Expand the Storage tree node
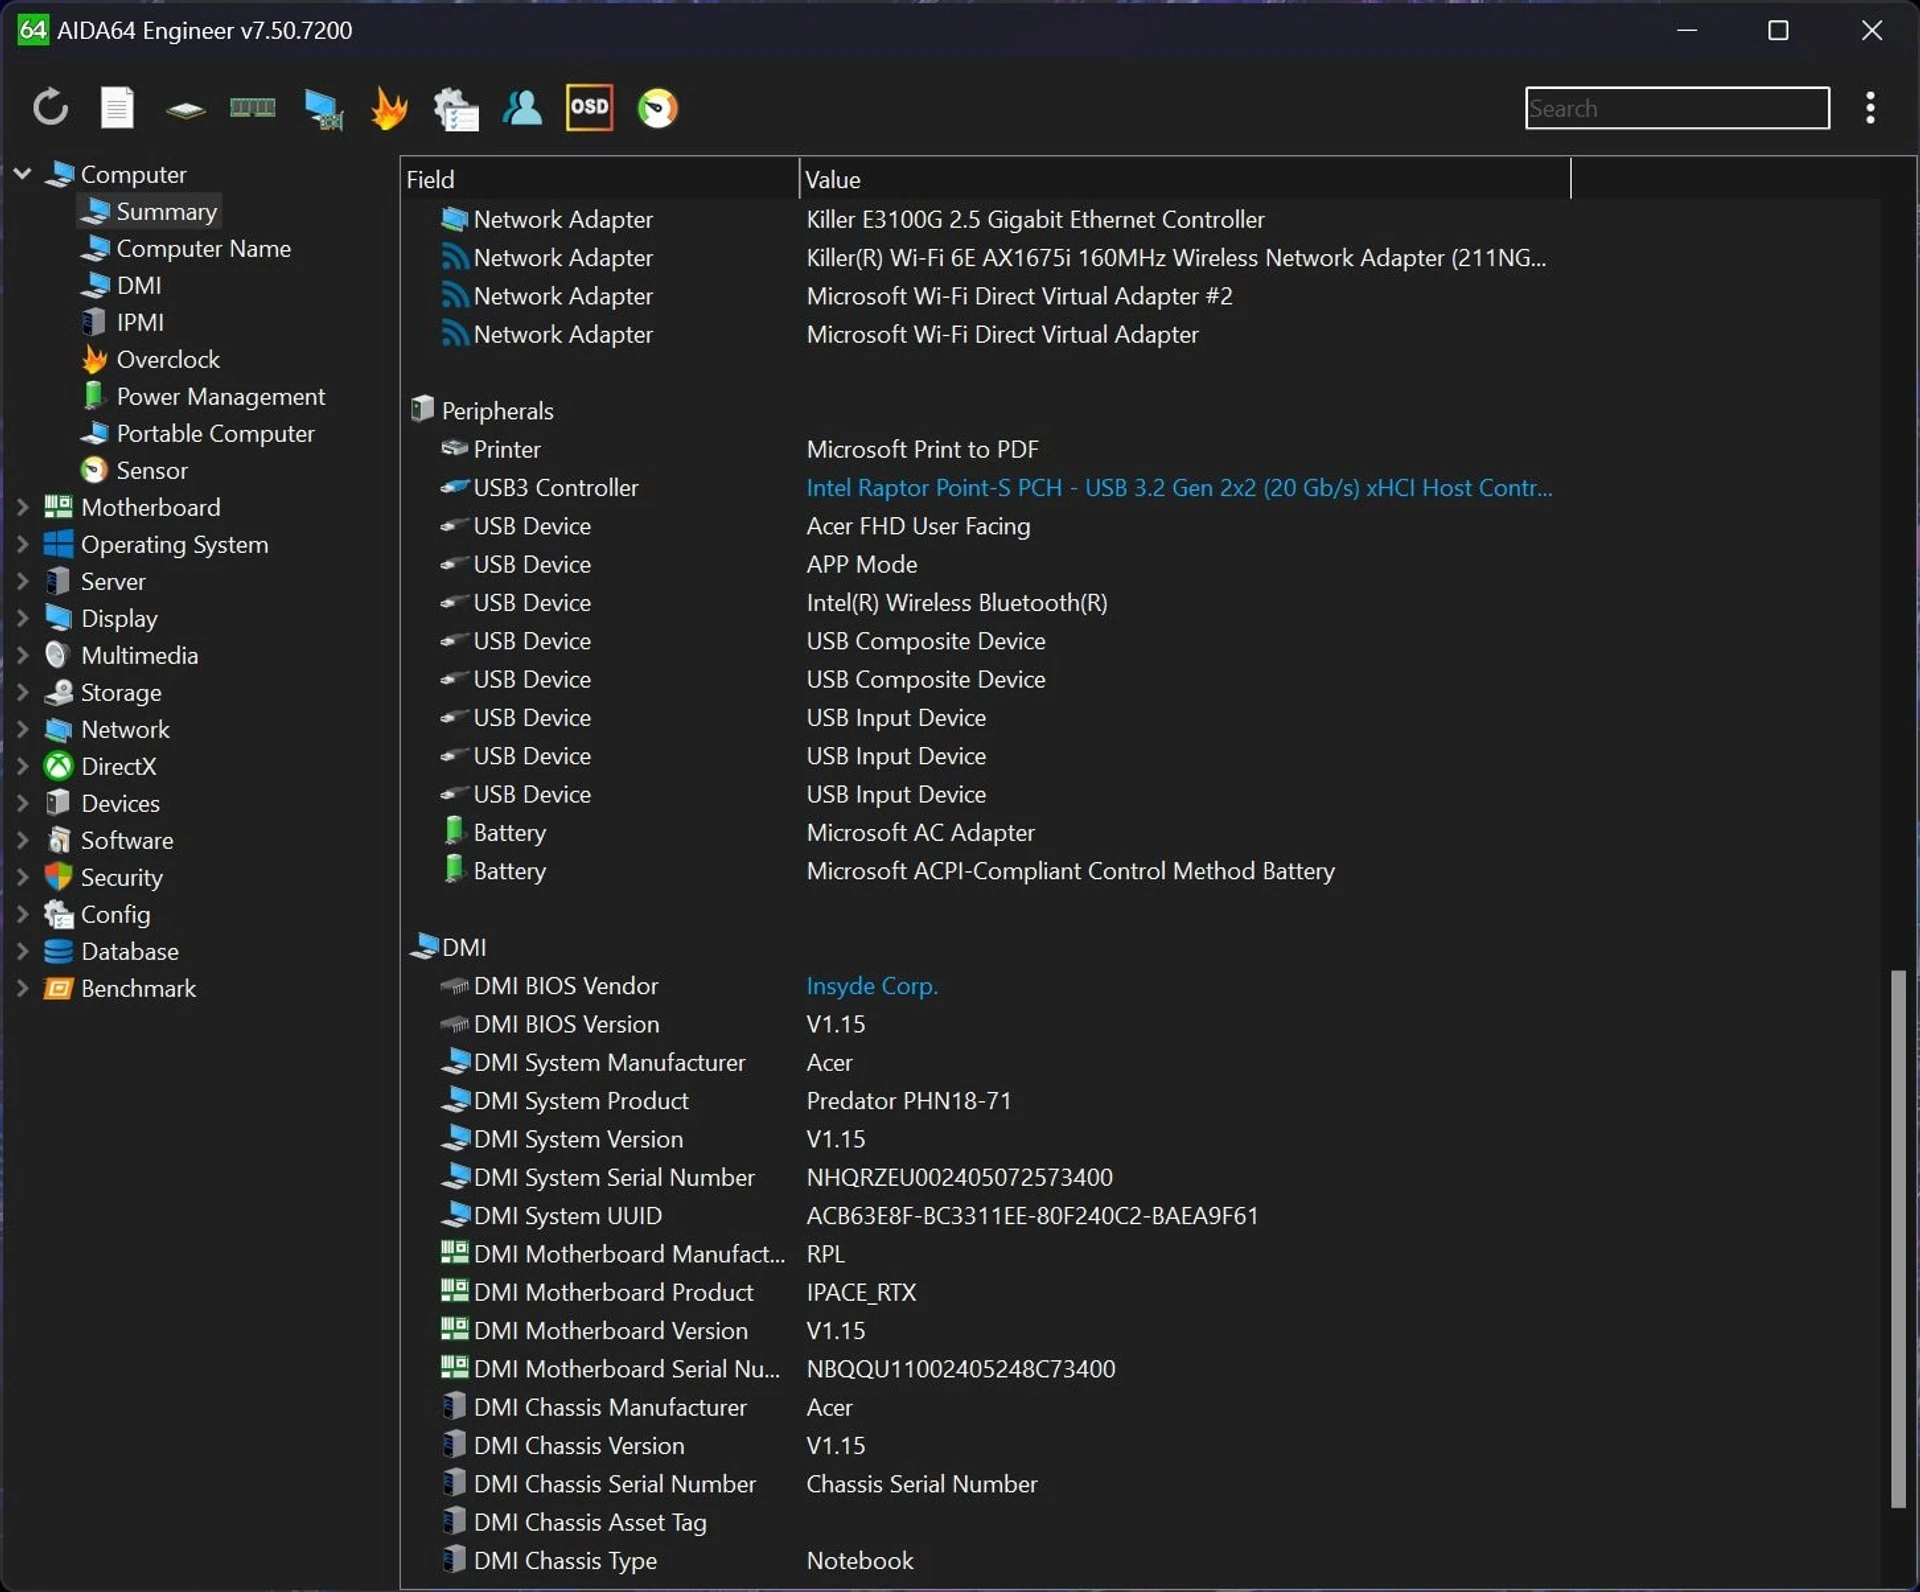This screenshot has width=1920, height=1592. point(22,692)
